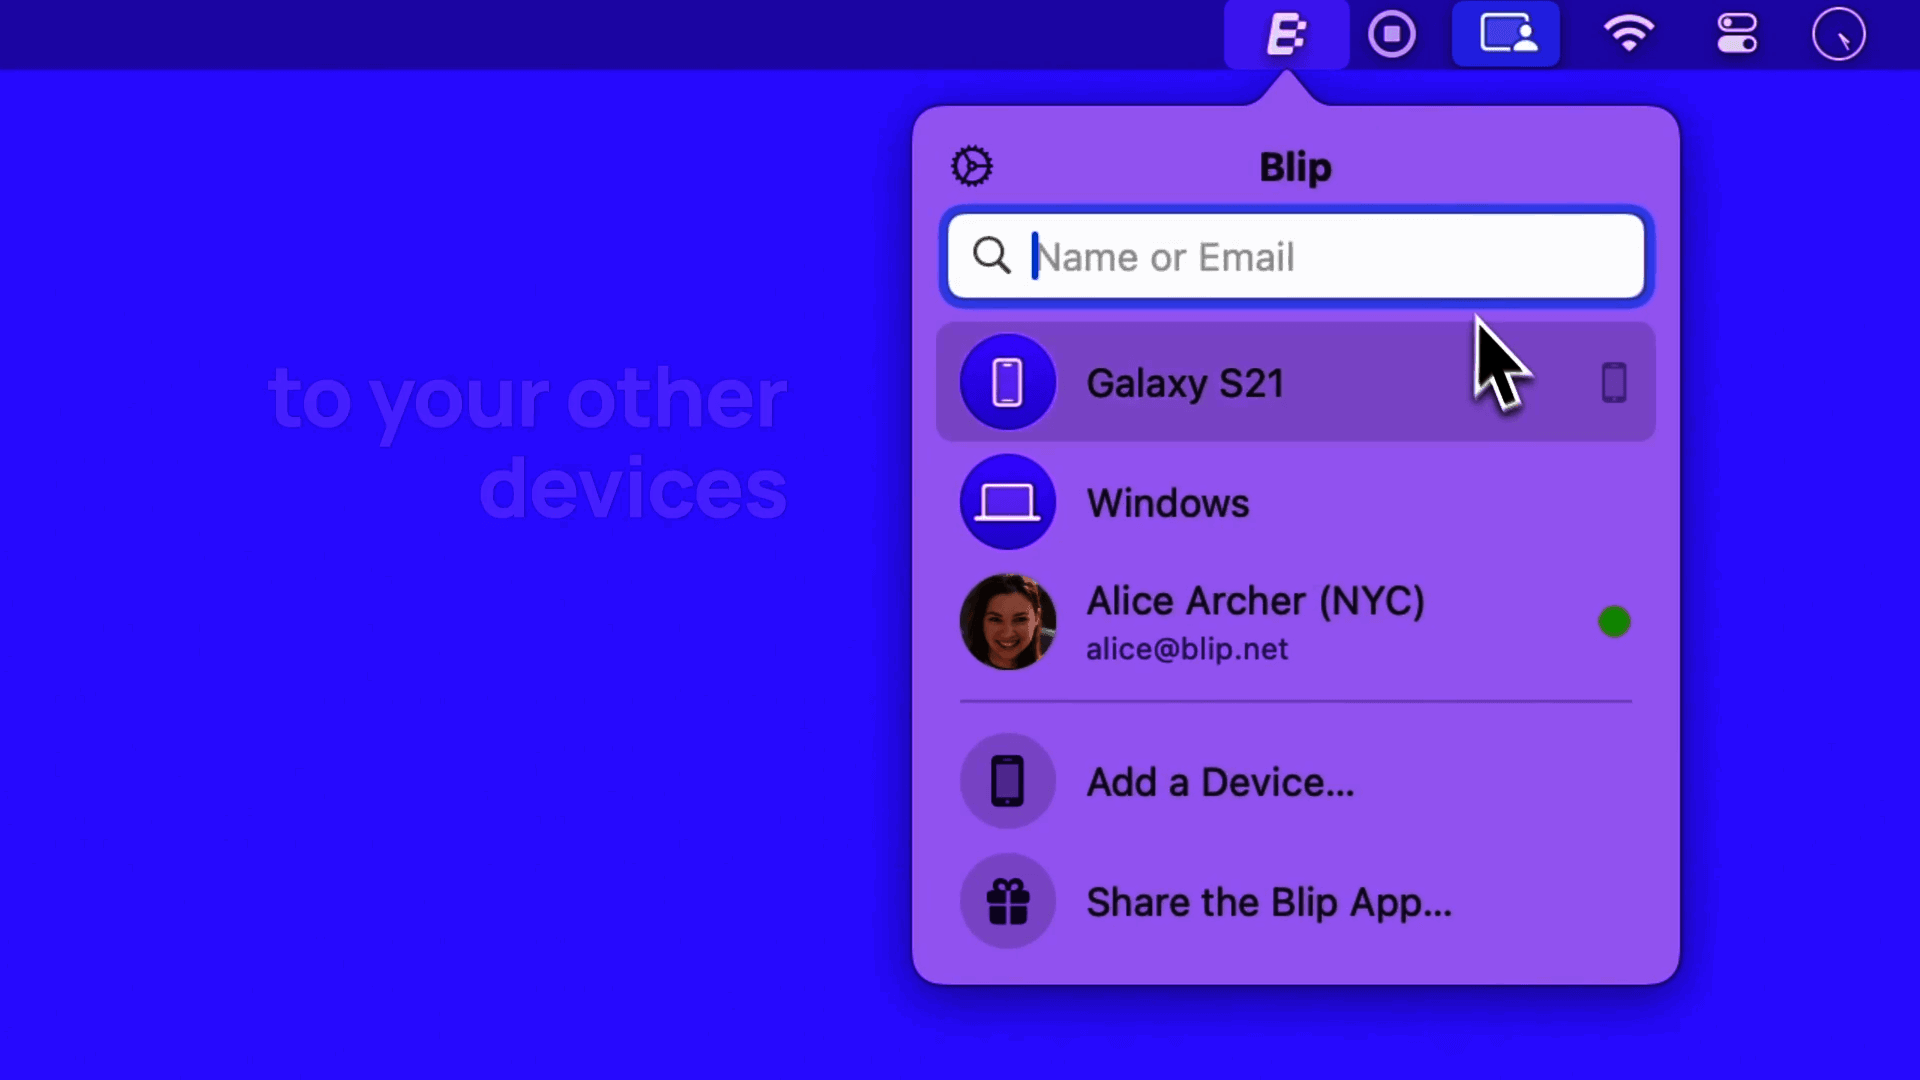Click Alice Archer's green online status dot
Image resolution: width=1920 pixels, height=1080 pixels.
[1613, 622]
